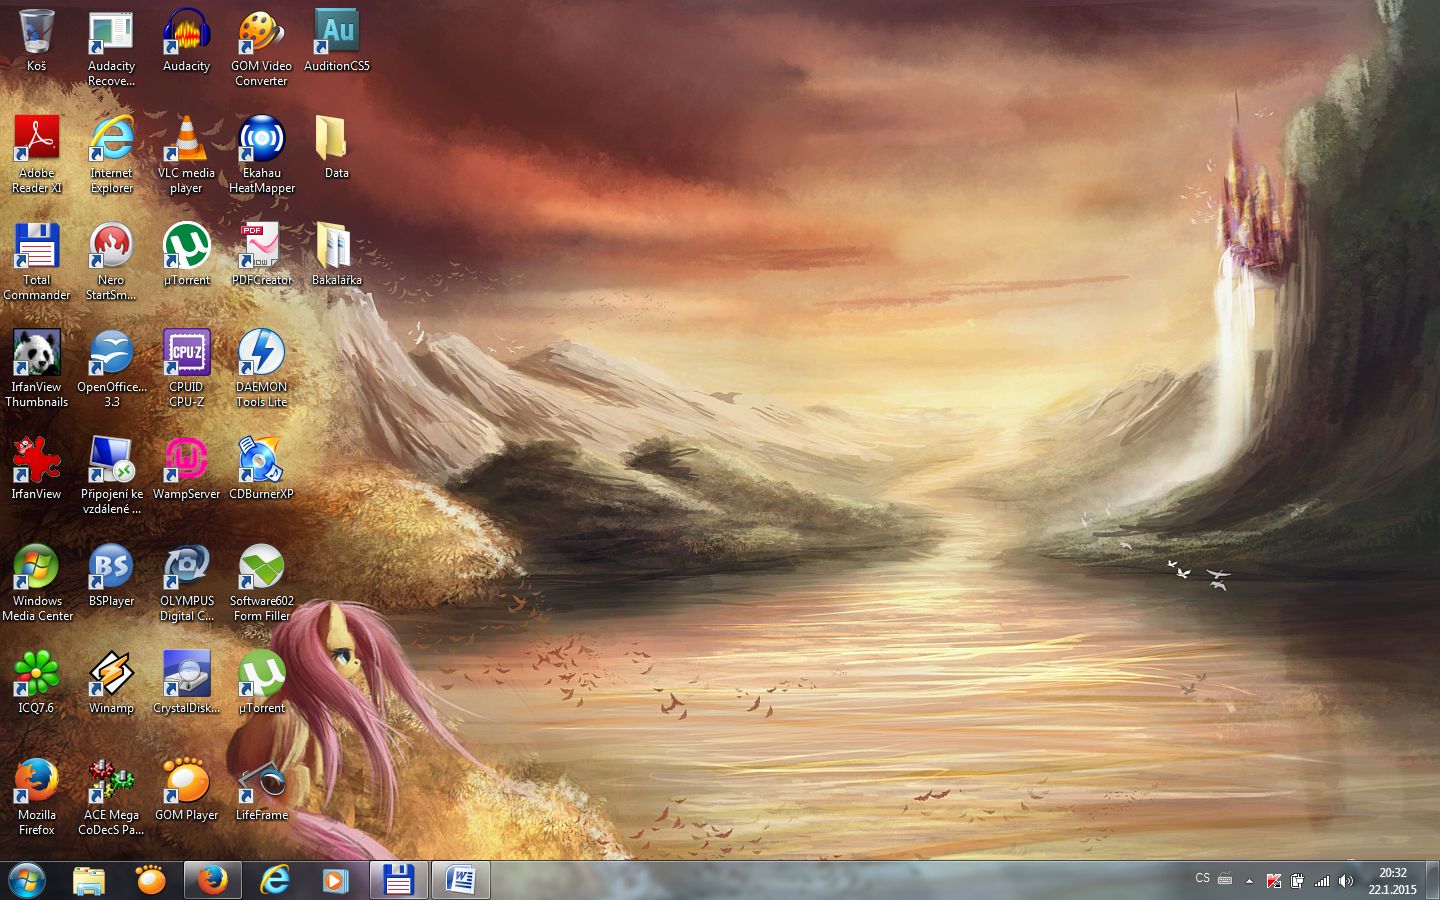The image size is (1440, 900).
Task: Select the IrfanView Thumbnails panda icon
Action: coord(37,369)
